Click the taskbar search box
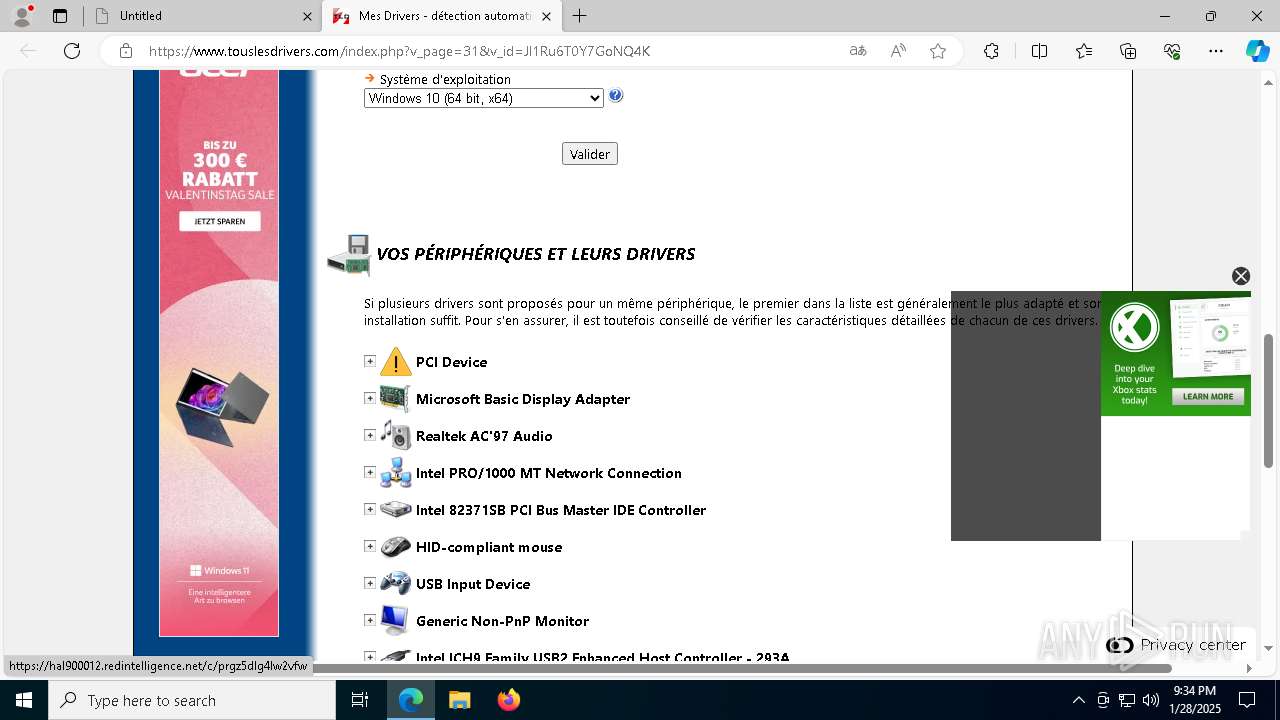1280x720 pixels. 192,700
